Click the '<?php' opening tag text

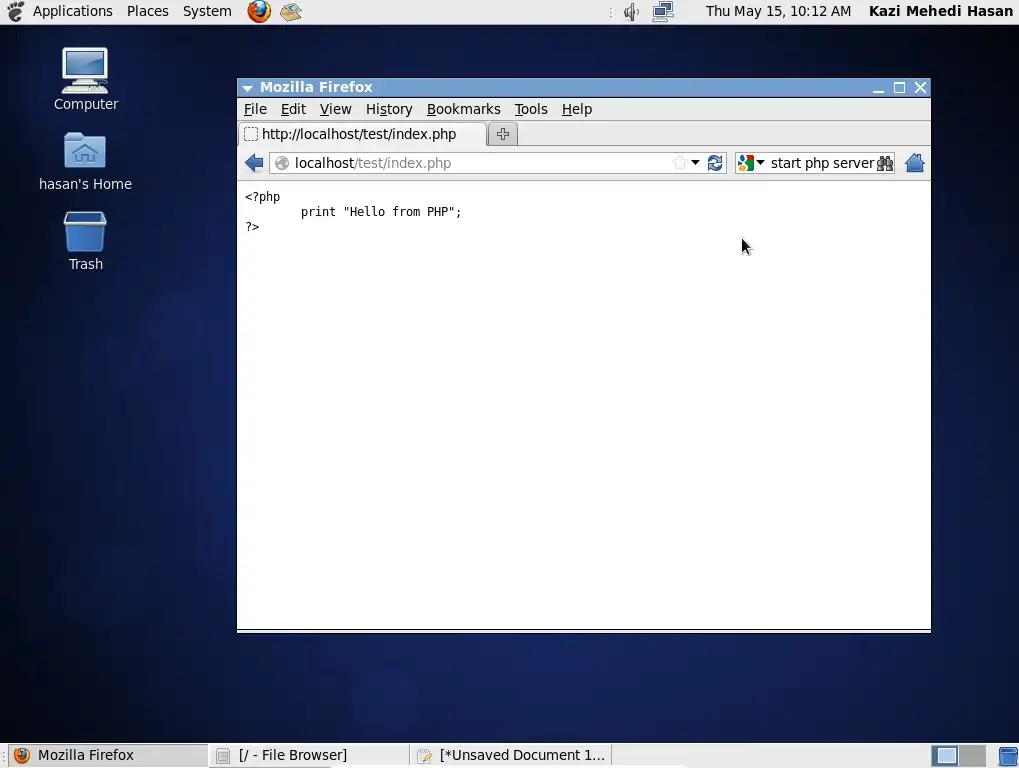click(263, 197)
